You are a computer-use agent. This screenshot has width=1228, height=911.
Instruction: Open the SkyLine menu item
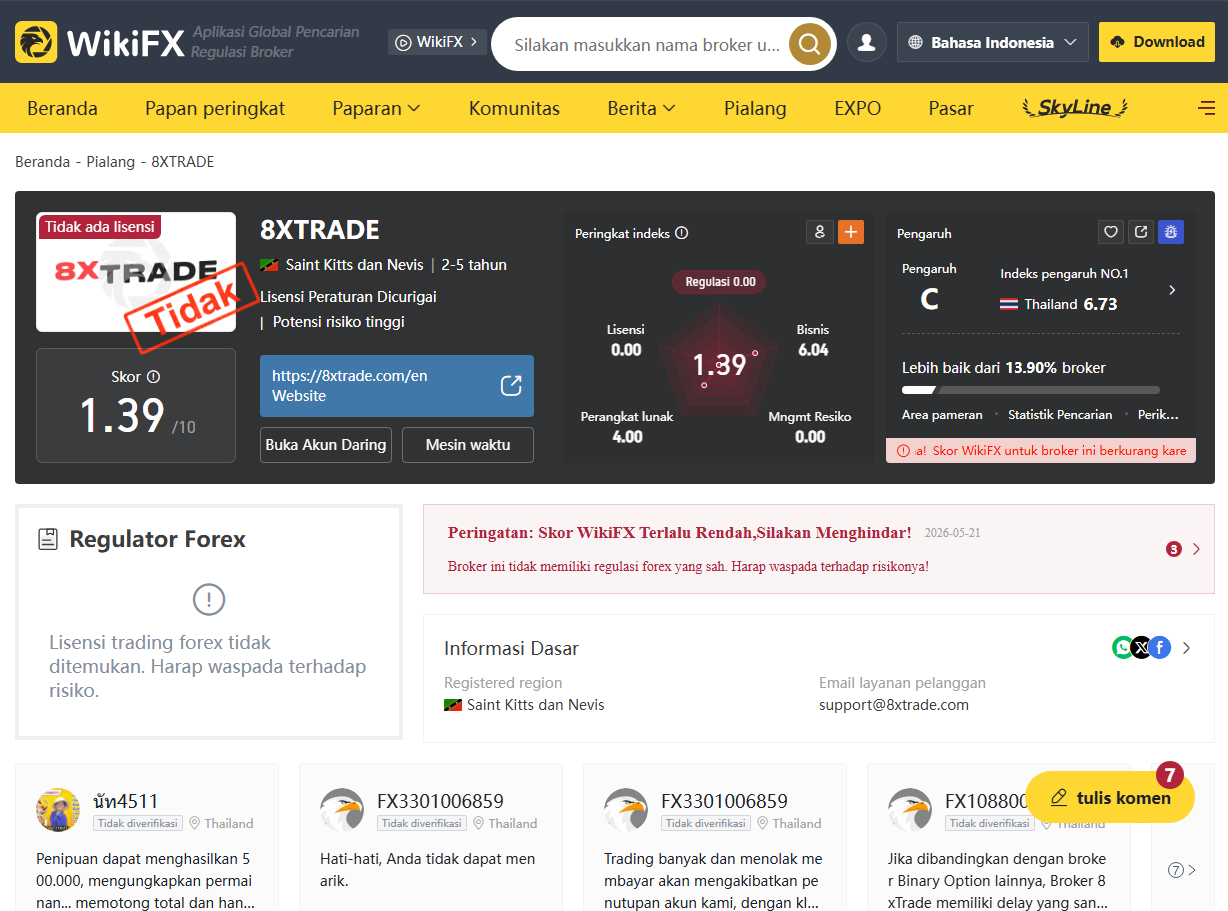coord(1075,108)
